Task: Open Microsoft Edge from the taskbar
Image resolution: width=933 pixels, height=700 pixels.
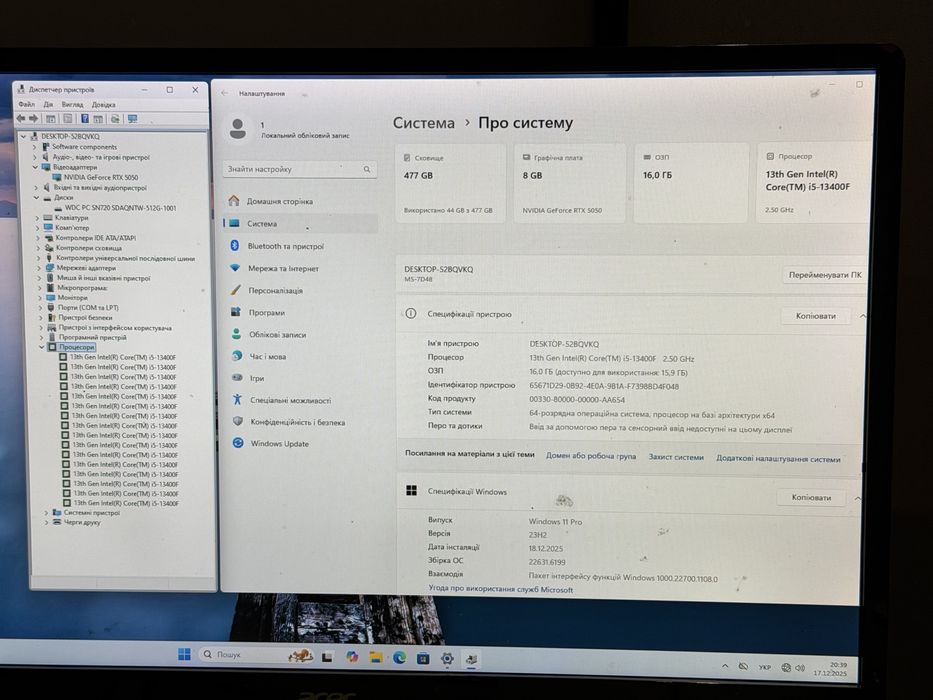Action: click(399, 657)
